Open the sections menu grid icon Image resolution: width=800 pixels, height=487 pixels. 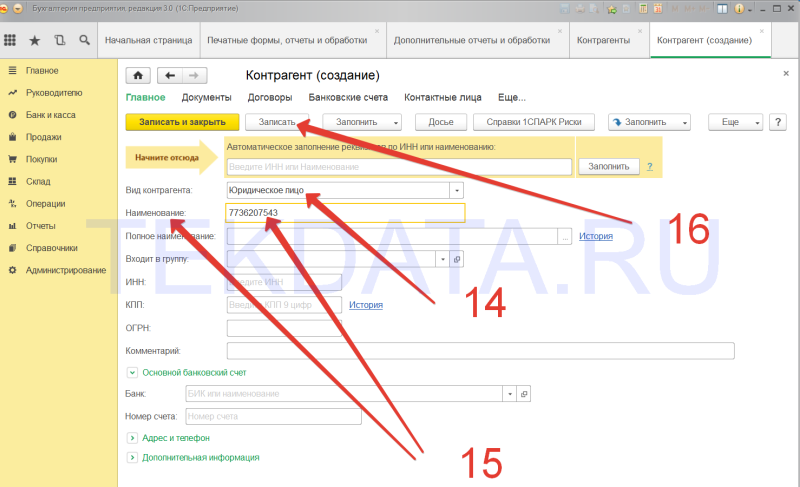point(10,40)
